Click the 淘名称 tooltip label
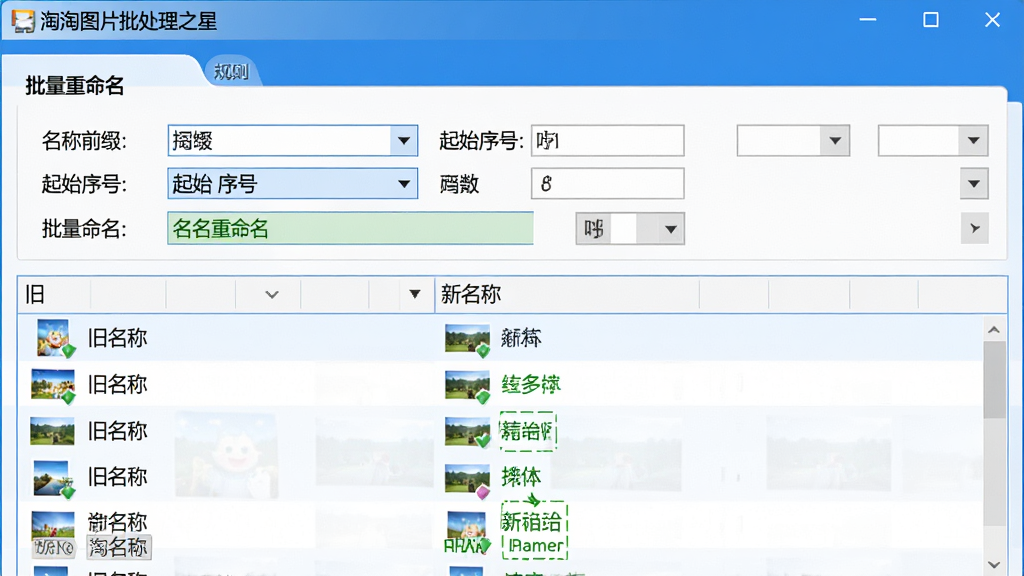 tap(118, 547)
